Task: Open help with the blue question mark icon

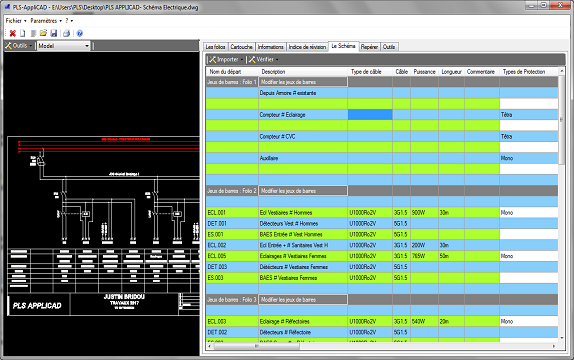Action: pos(79,33)
